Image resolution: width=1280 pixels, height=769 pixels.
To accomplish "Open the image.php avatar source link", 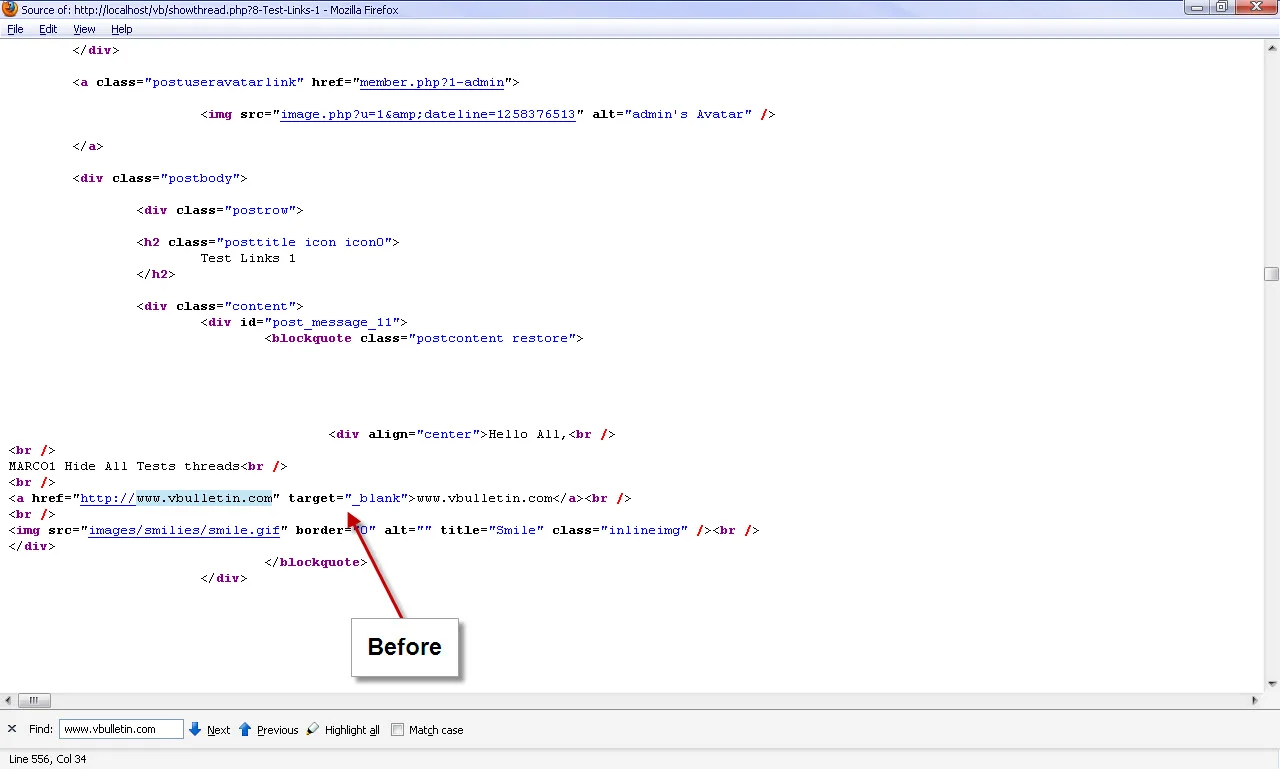I will 427,114.
